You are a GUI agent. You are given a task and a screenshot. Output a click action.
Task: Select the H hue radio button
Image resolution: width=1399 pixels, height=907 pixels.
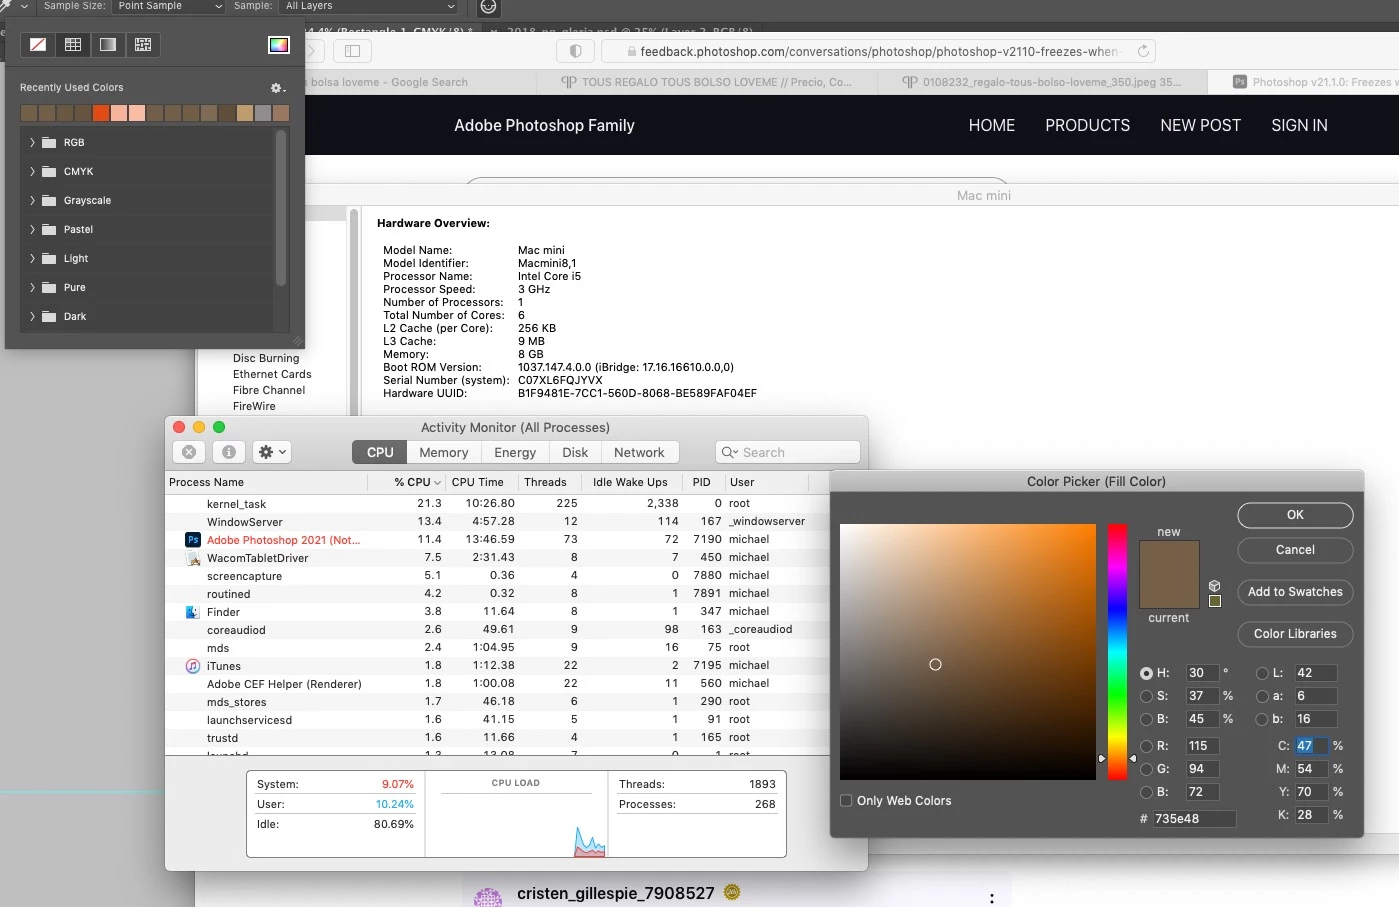(x=1146, y=673)
